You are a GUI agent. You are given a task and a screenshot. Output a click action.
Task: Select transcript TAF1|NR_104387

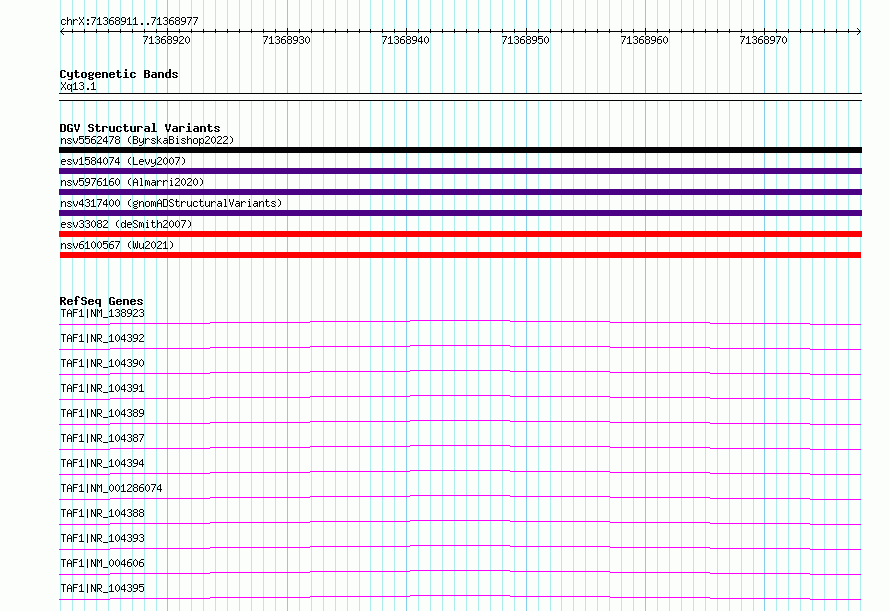102,438
